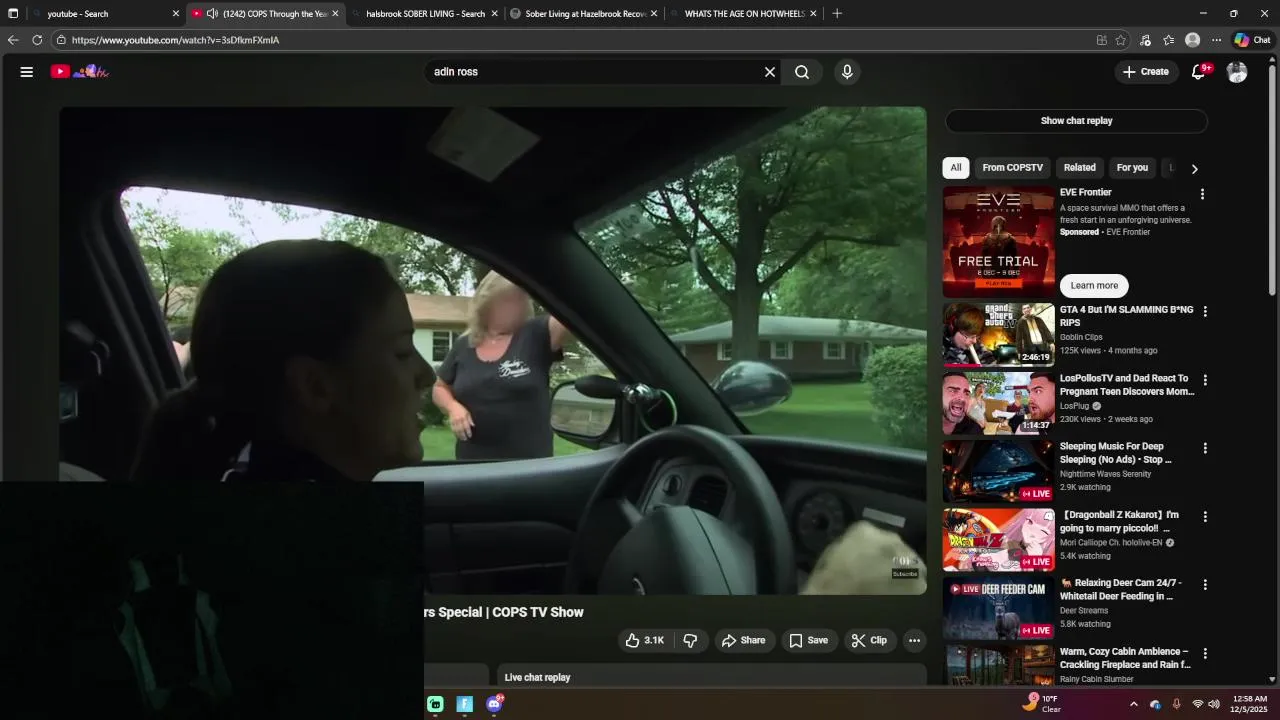The image size is (1280, 720).
Task: Open the Favorites list icon
Action: (x=1169, y=40)
